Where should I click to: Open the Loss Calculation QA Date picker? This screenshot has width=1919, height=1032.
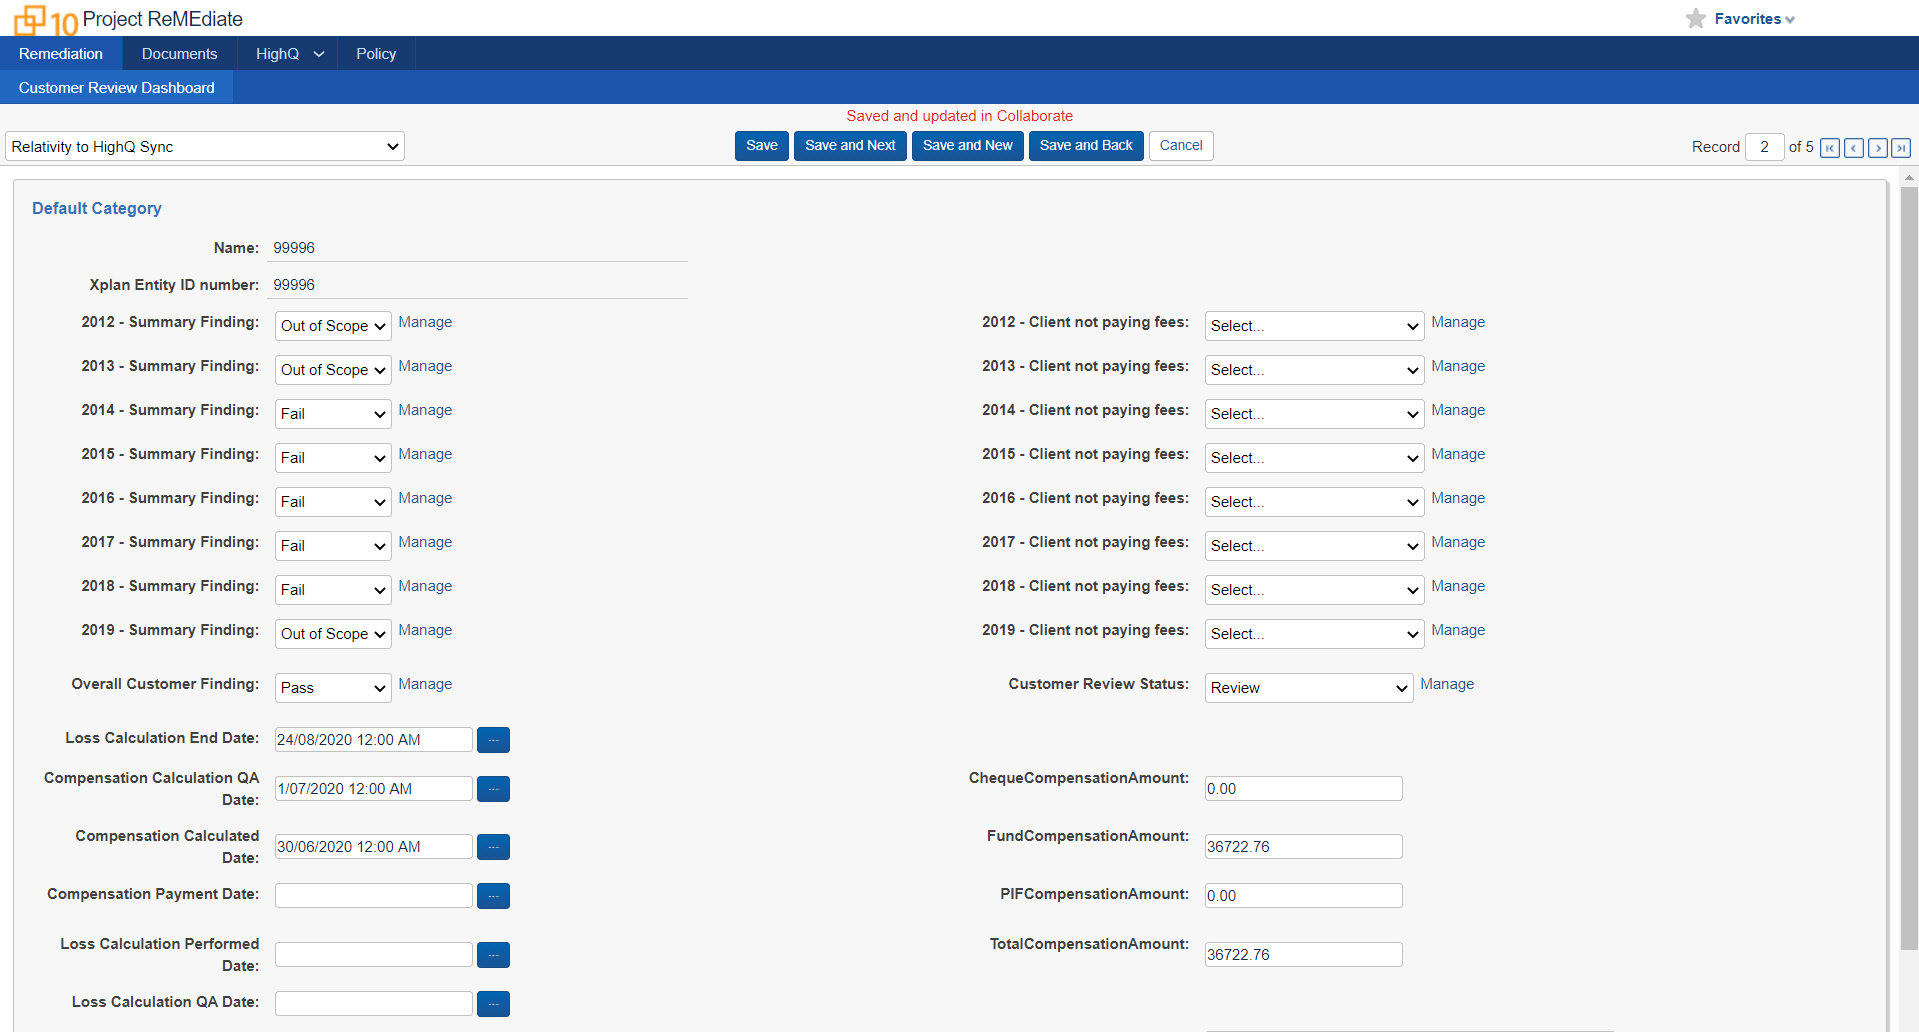point(492,1003)
